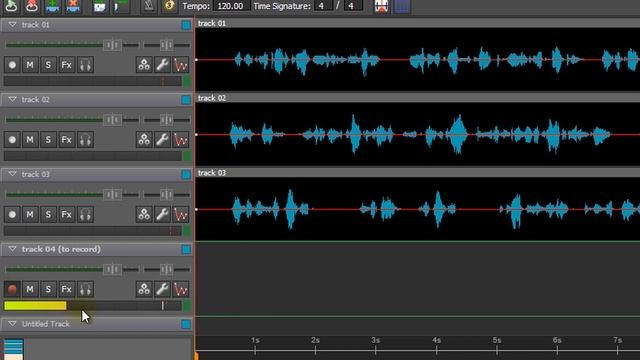The width and height of the screenshot is (640, 360).
Task: Click the add track icon with green plus
Action: click(x=53, y=6)
